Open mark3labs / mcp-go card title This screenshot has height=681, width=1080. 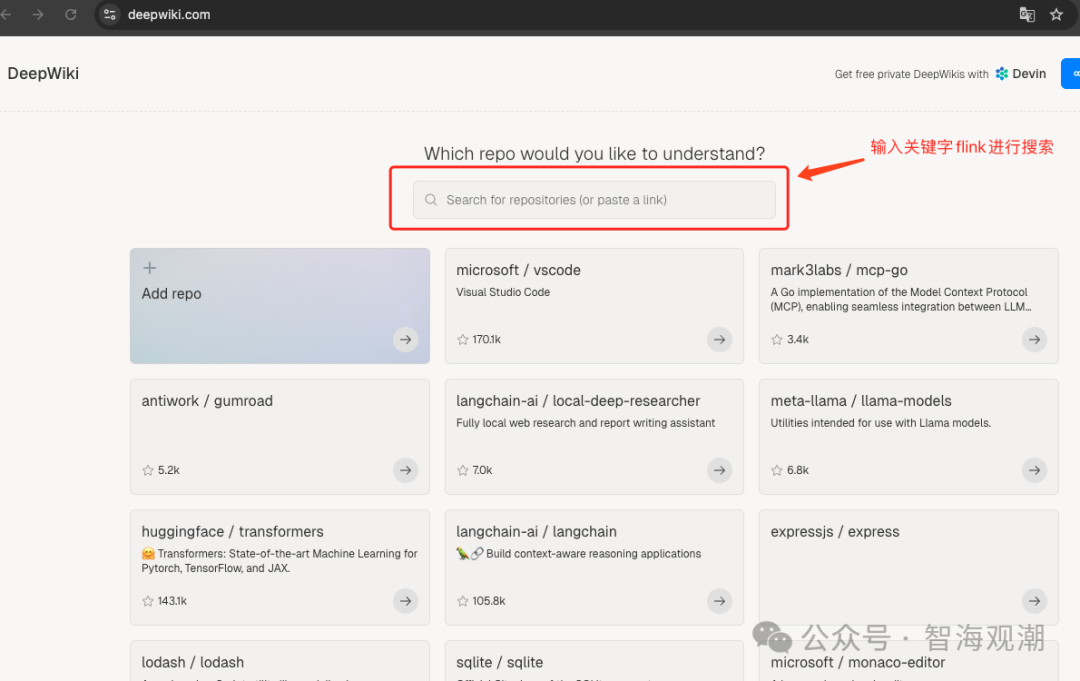pyautogui.click(x=839, y=270)
